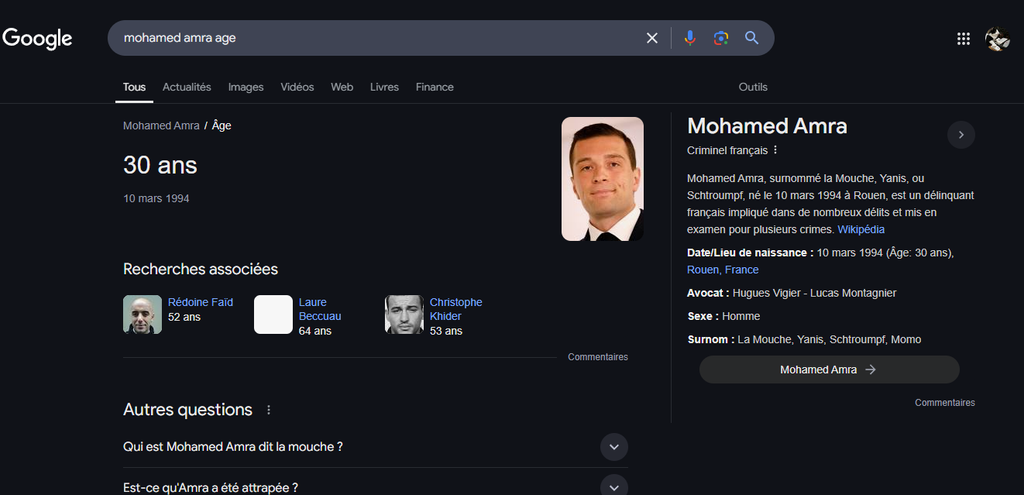This screenshot has width=1024, height=495.
Task: Click the Mohamed Amra portrait photo
Action: point(602,179)
